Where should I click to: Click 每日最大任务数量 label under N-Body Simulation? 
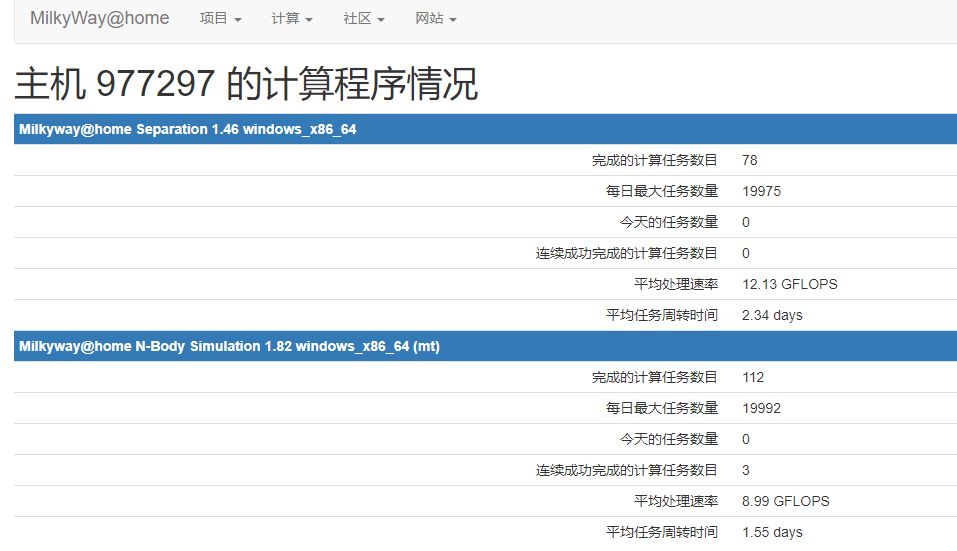[x=662, y=409]
